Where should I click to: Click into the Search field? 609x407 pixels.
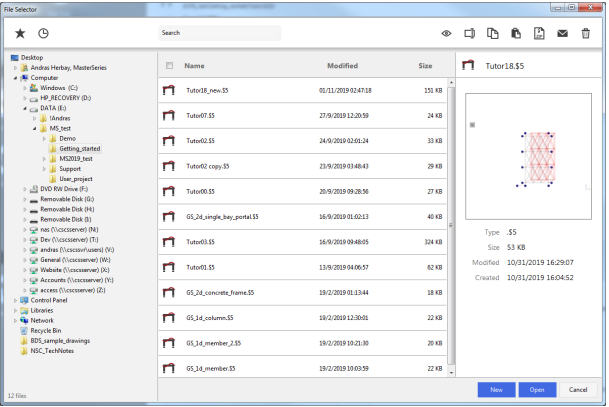220,33
